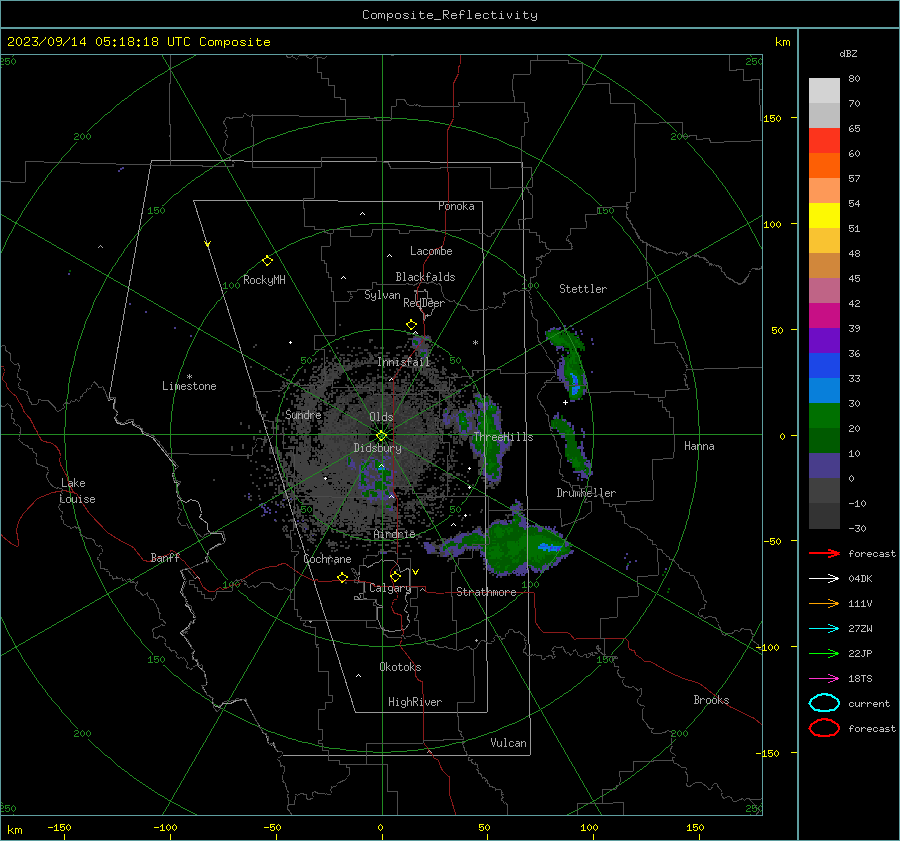This screenshot has height=841, width=900.
Task: Click the Strathmore city label
Action: pos(486,592)
